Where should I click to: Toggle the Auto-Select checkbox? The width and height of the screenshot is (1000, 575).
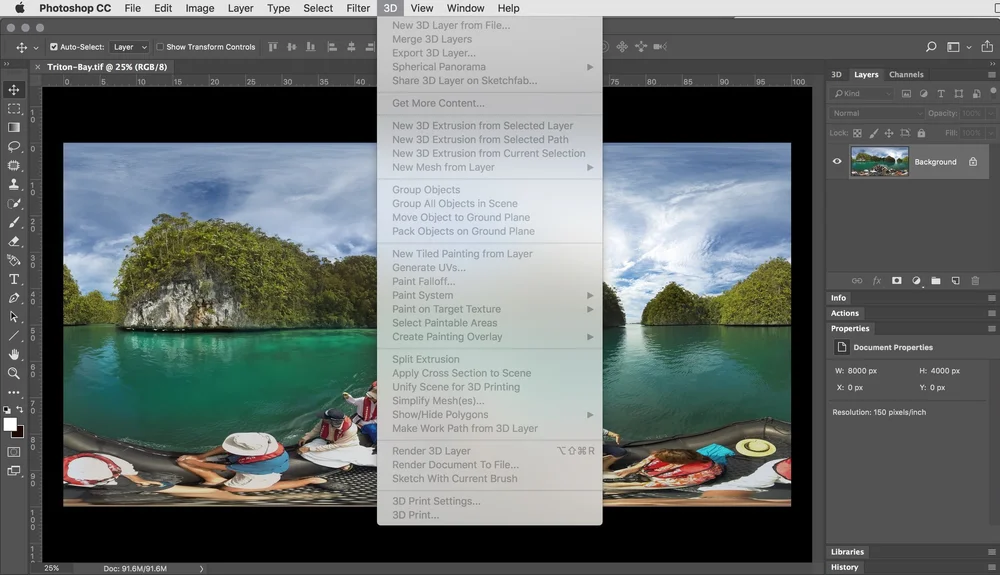click(x=54, y=47)
